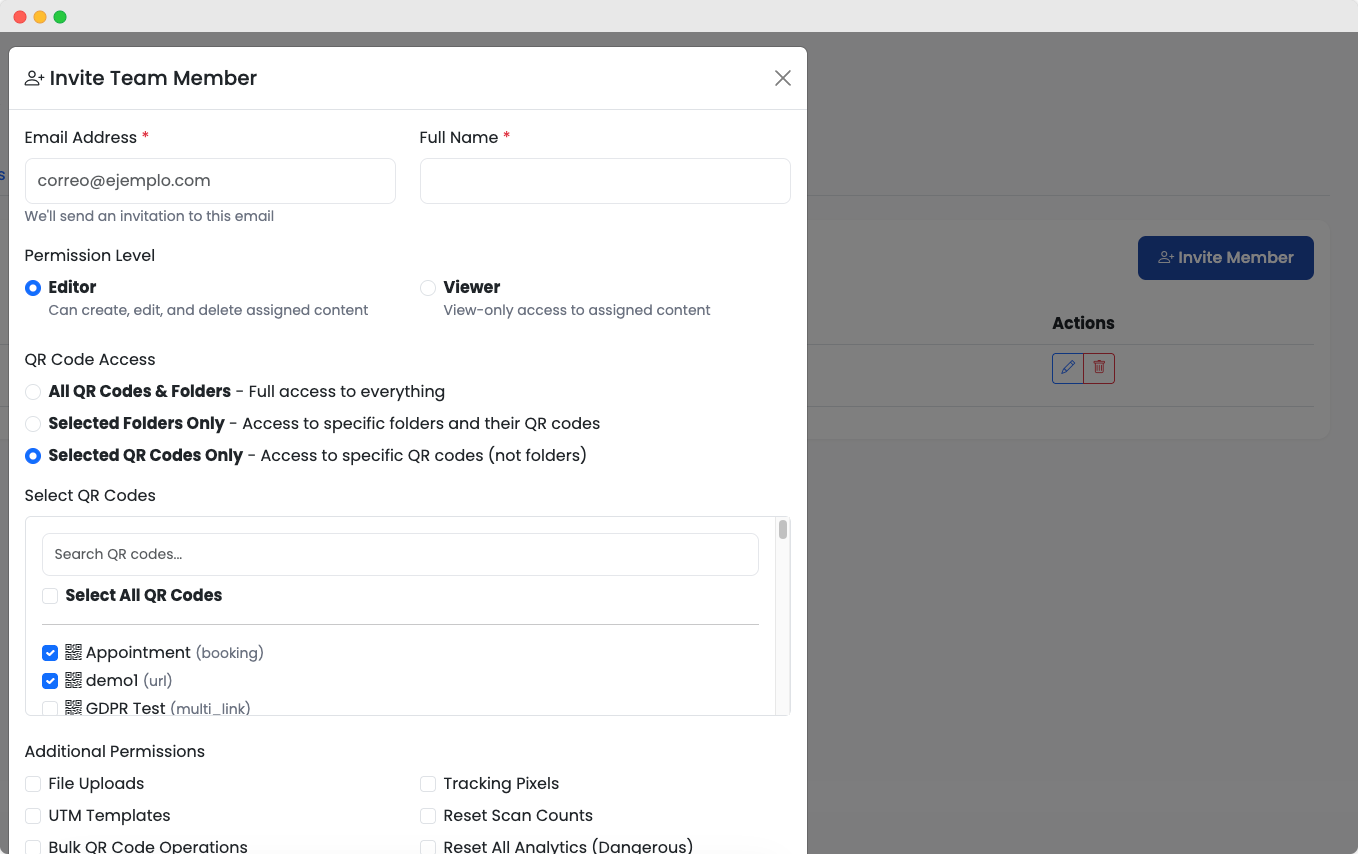Click the QR code list scrollbar
This screenshot has width=1358, height=854.
coord(783,530)
